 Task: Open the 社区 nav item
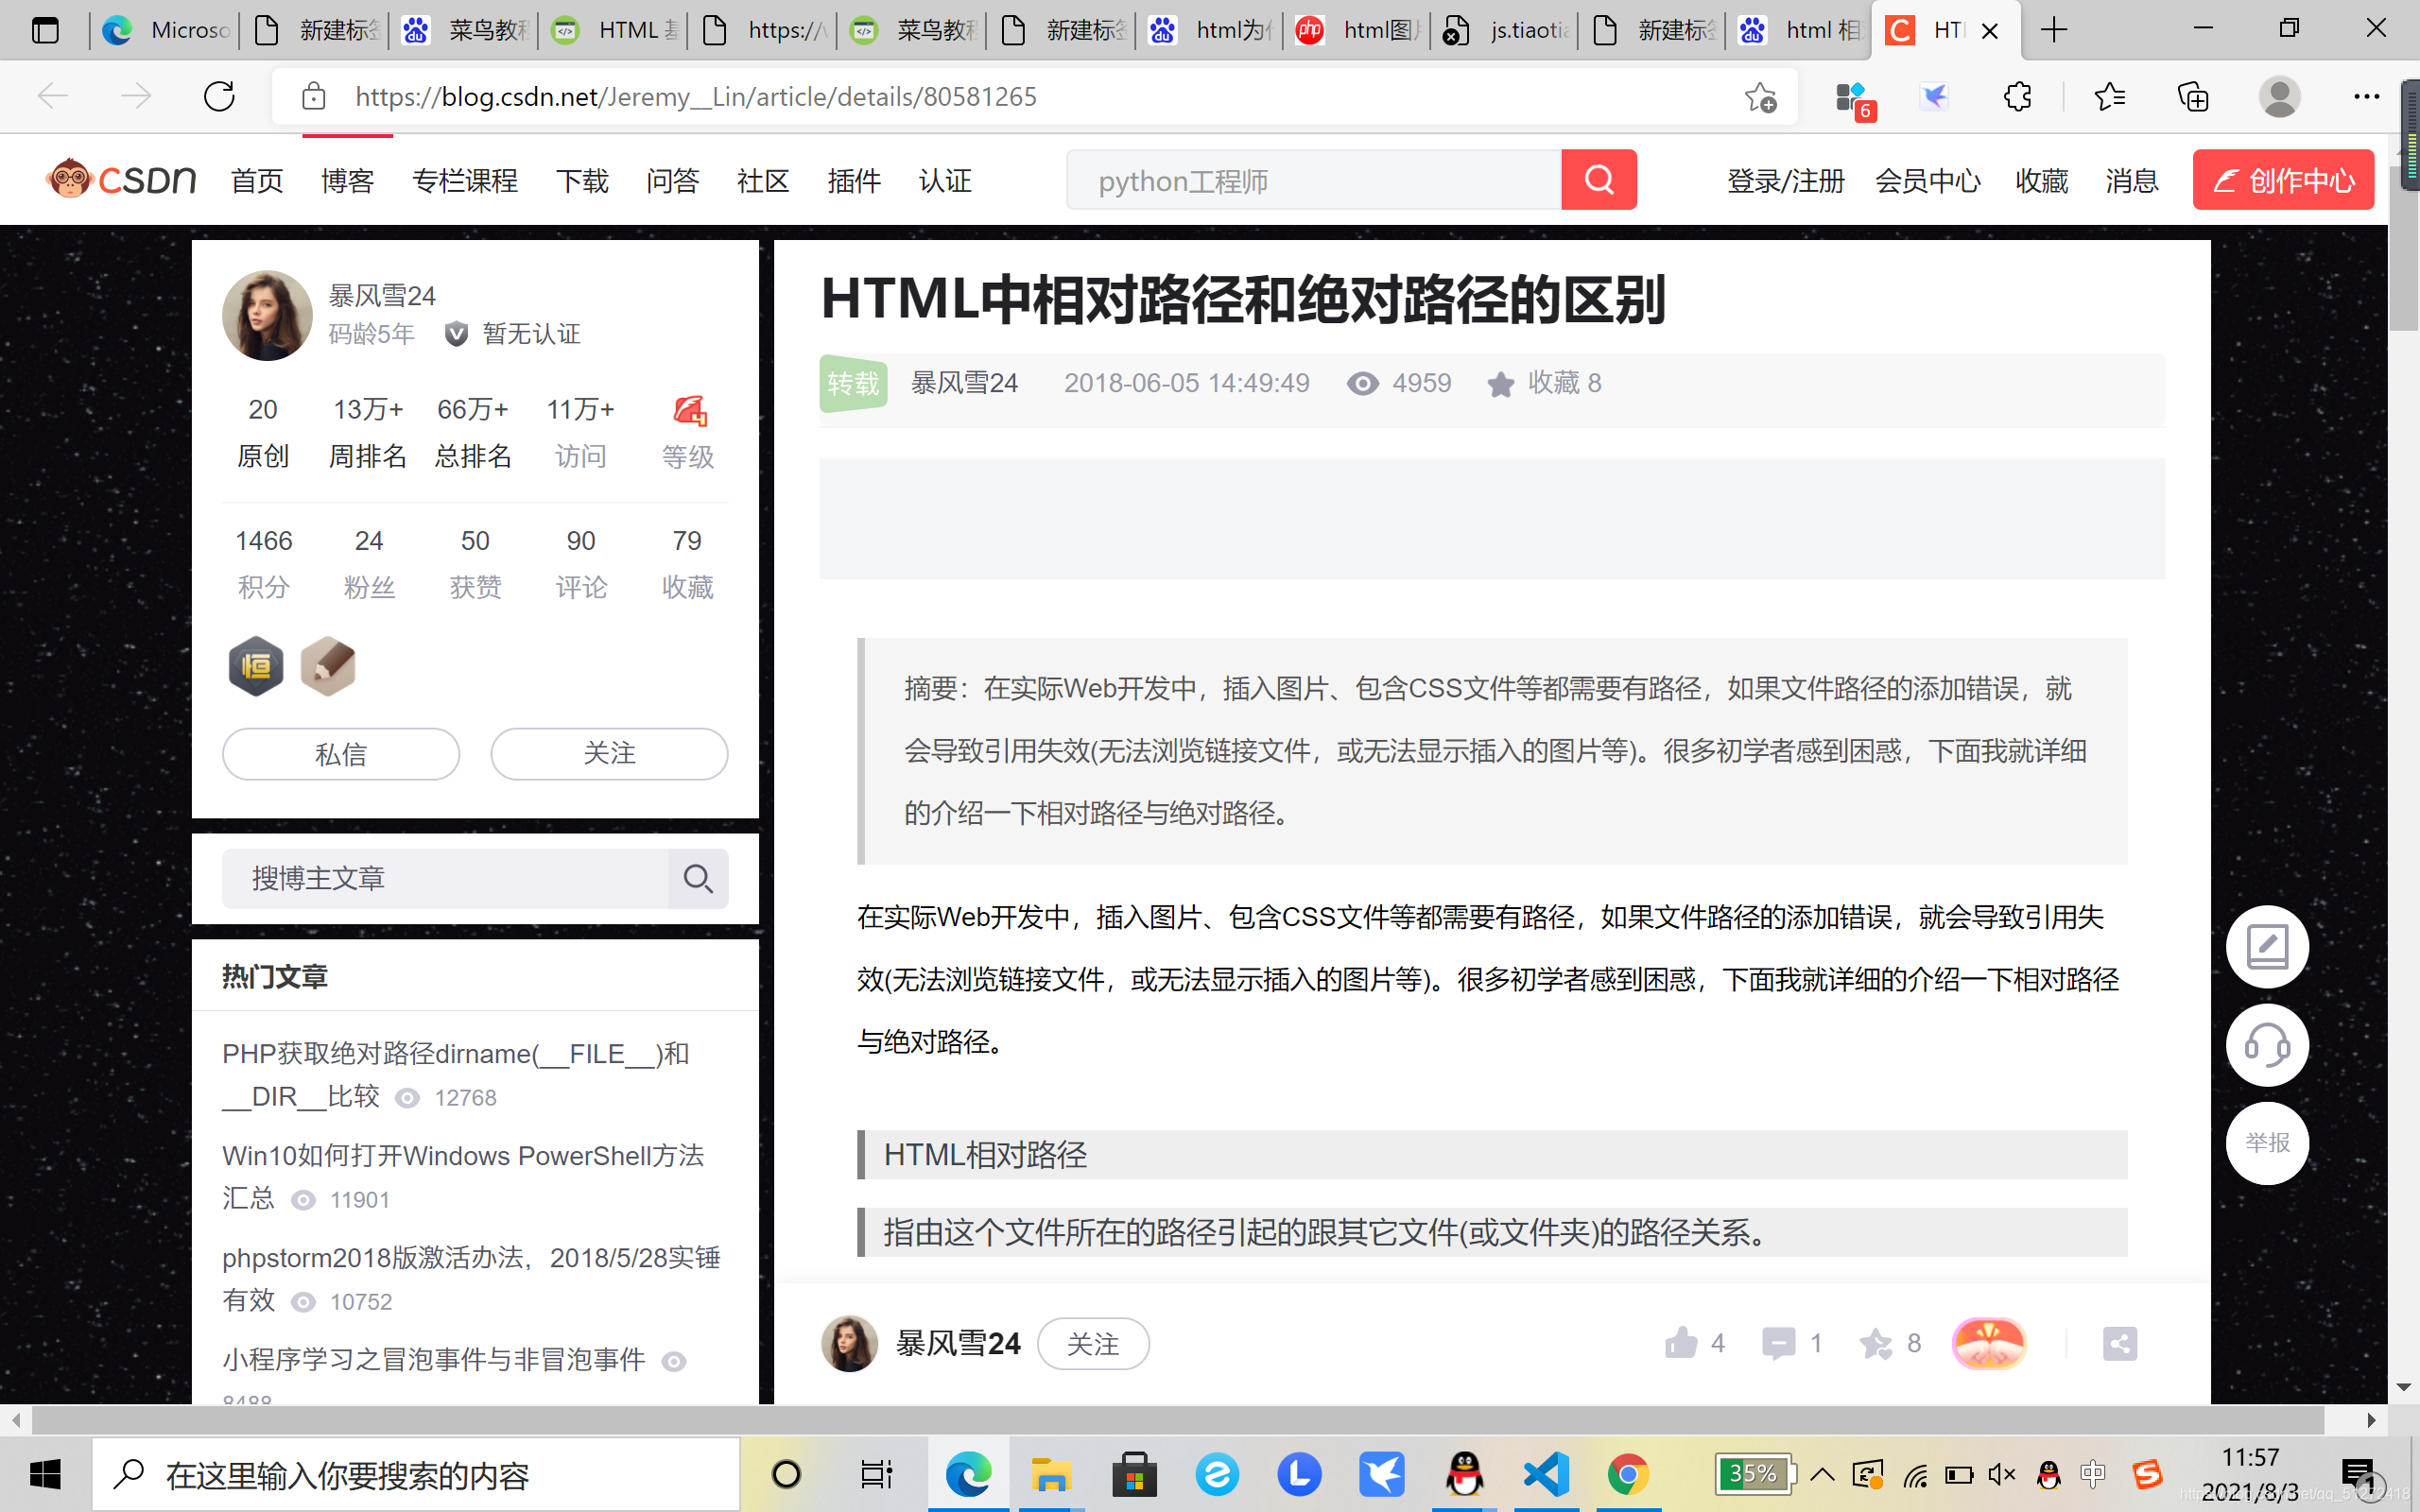coord(763,181)
